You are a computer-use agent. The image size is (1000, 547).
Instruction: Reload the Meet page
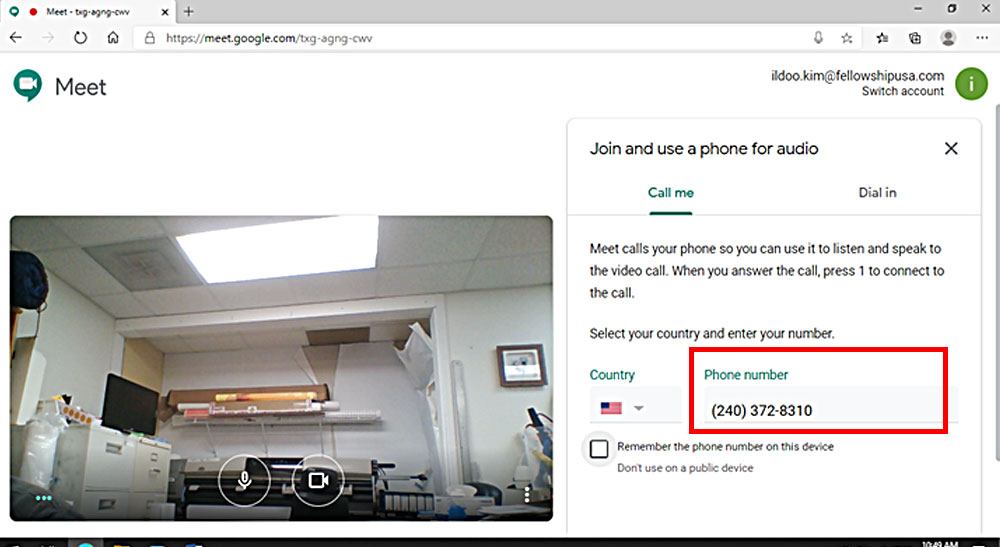(x=80, y=38)
